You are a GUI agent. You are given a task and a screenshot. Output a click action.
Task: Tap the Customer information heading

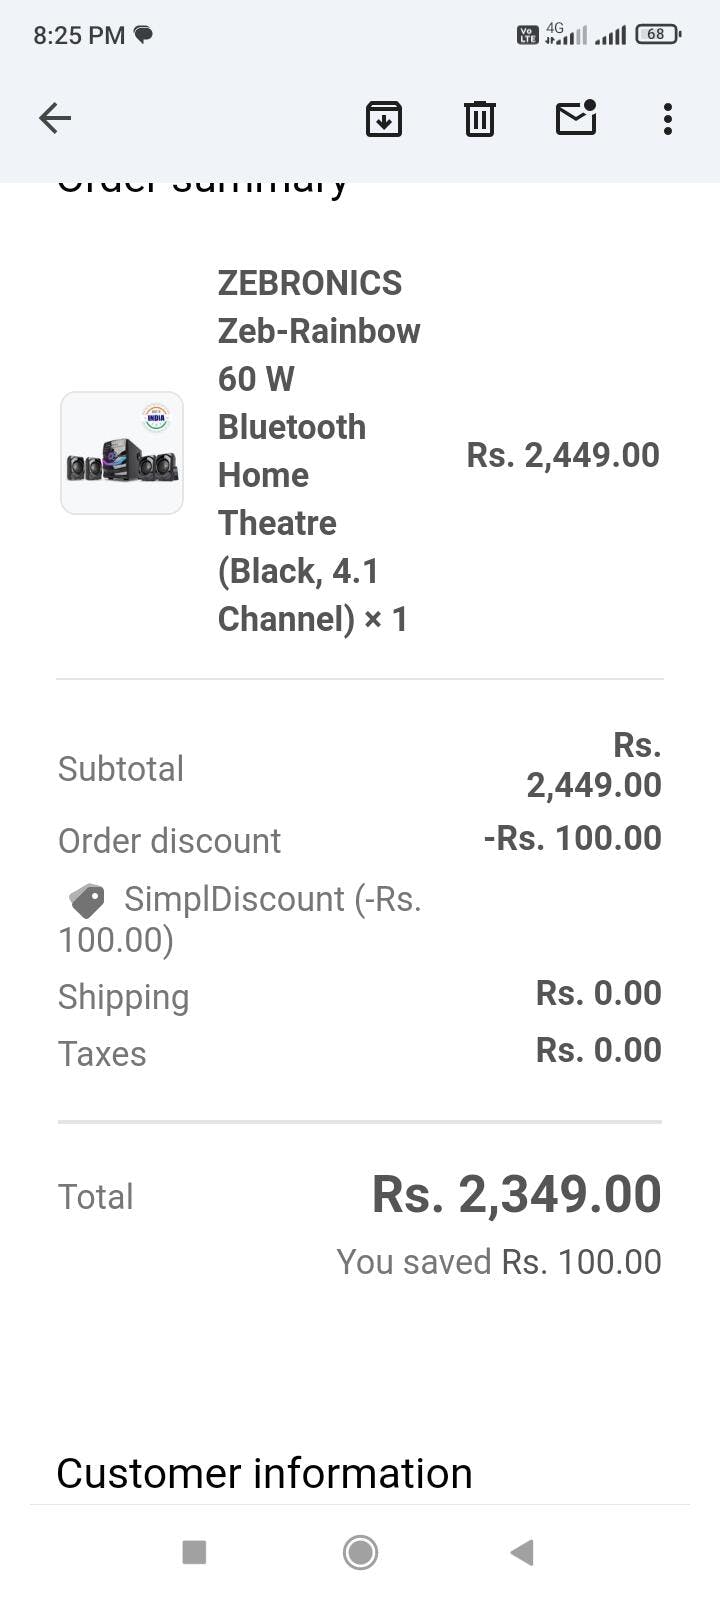[264, 1473]
